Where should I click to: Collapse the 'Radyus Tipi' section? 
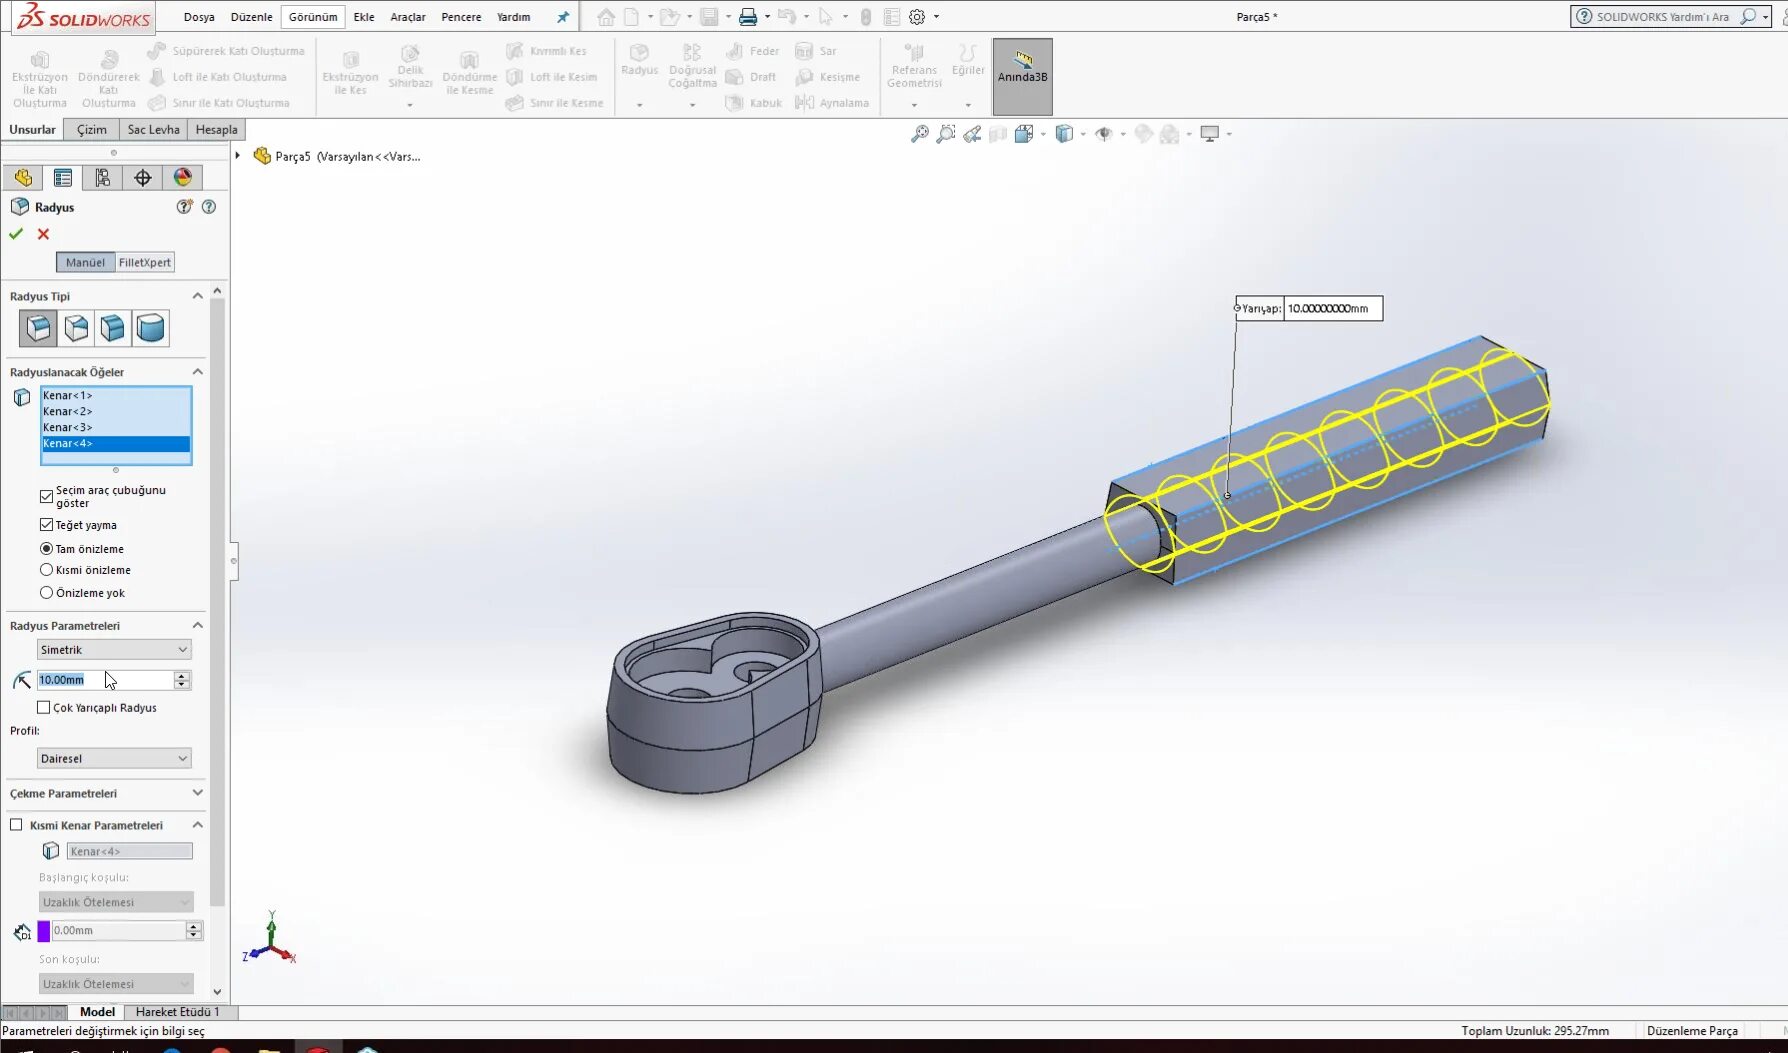197,296
